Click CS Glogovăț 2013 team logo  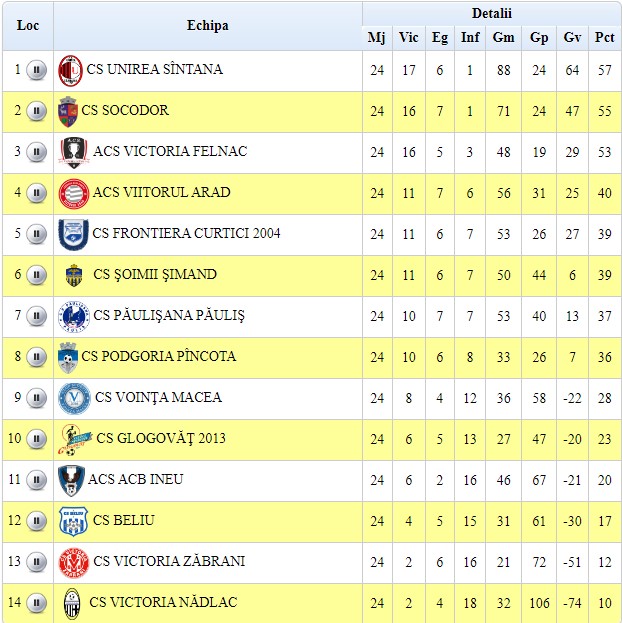[73, 438]
